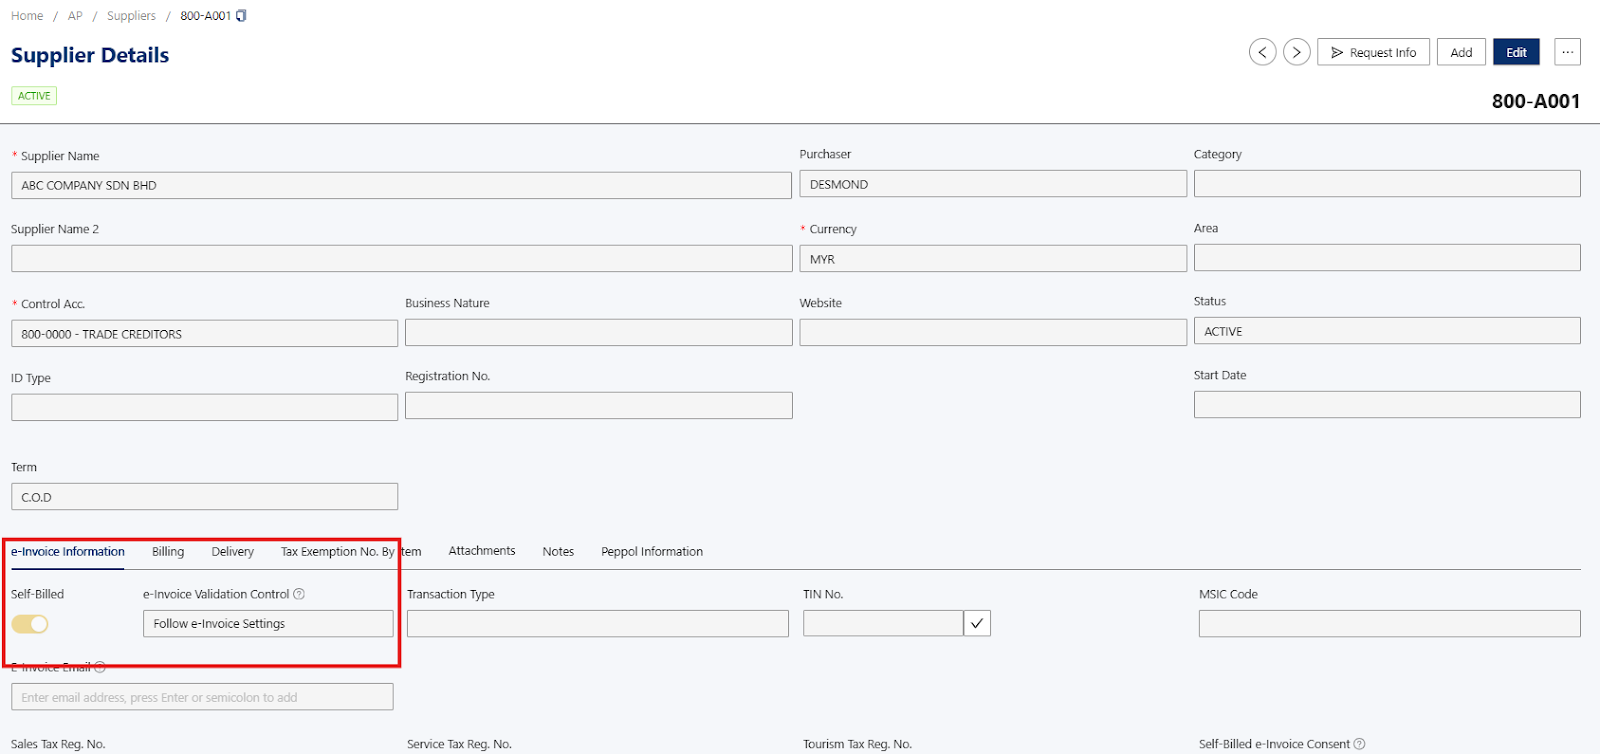Switch to the Billing tab
The height and width of the screenshot is (754, 1600).
pyautogui.click(x=168, y=552)
